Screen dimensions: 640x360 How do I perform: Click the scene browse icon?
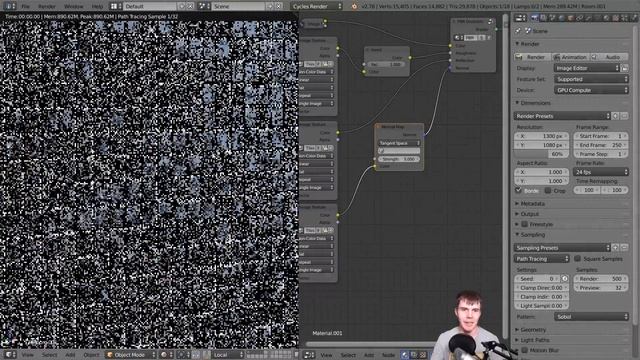pyautogui.click(x=204, y=7)
